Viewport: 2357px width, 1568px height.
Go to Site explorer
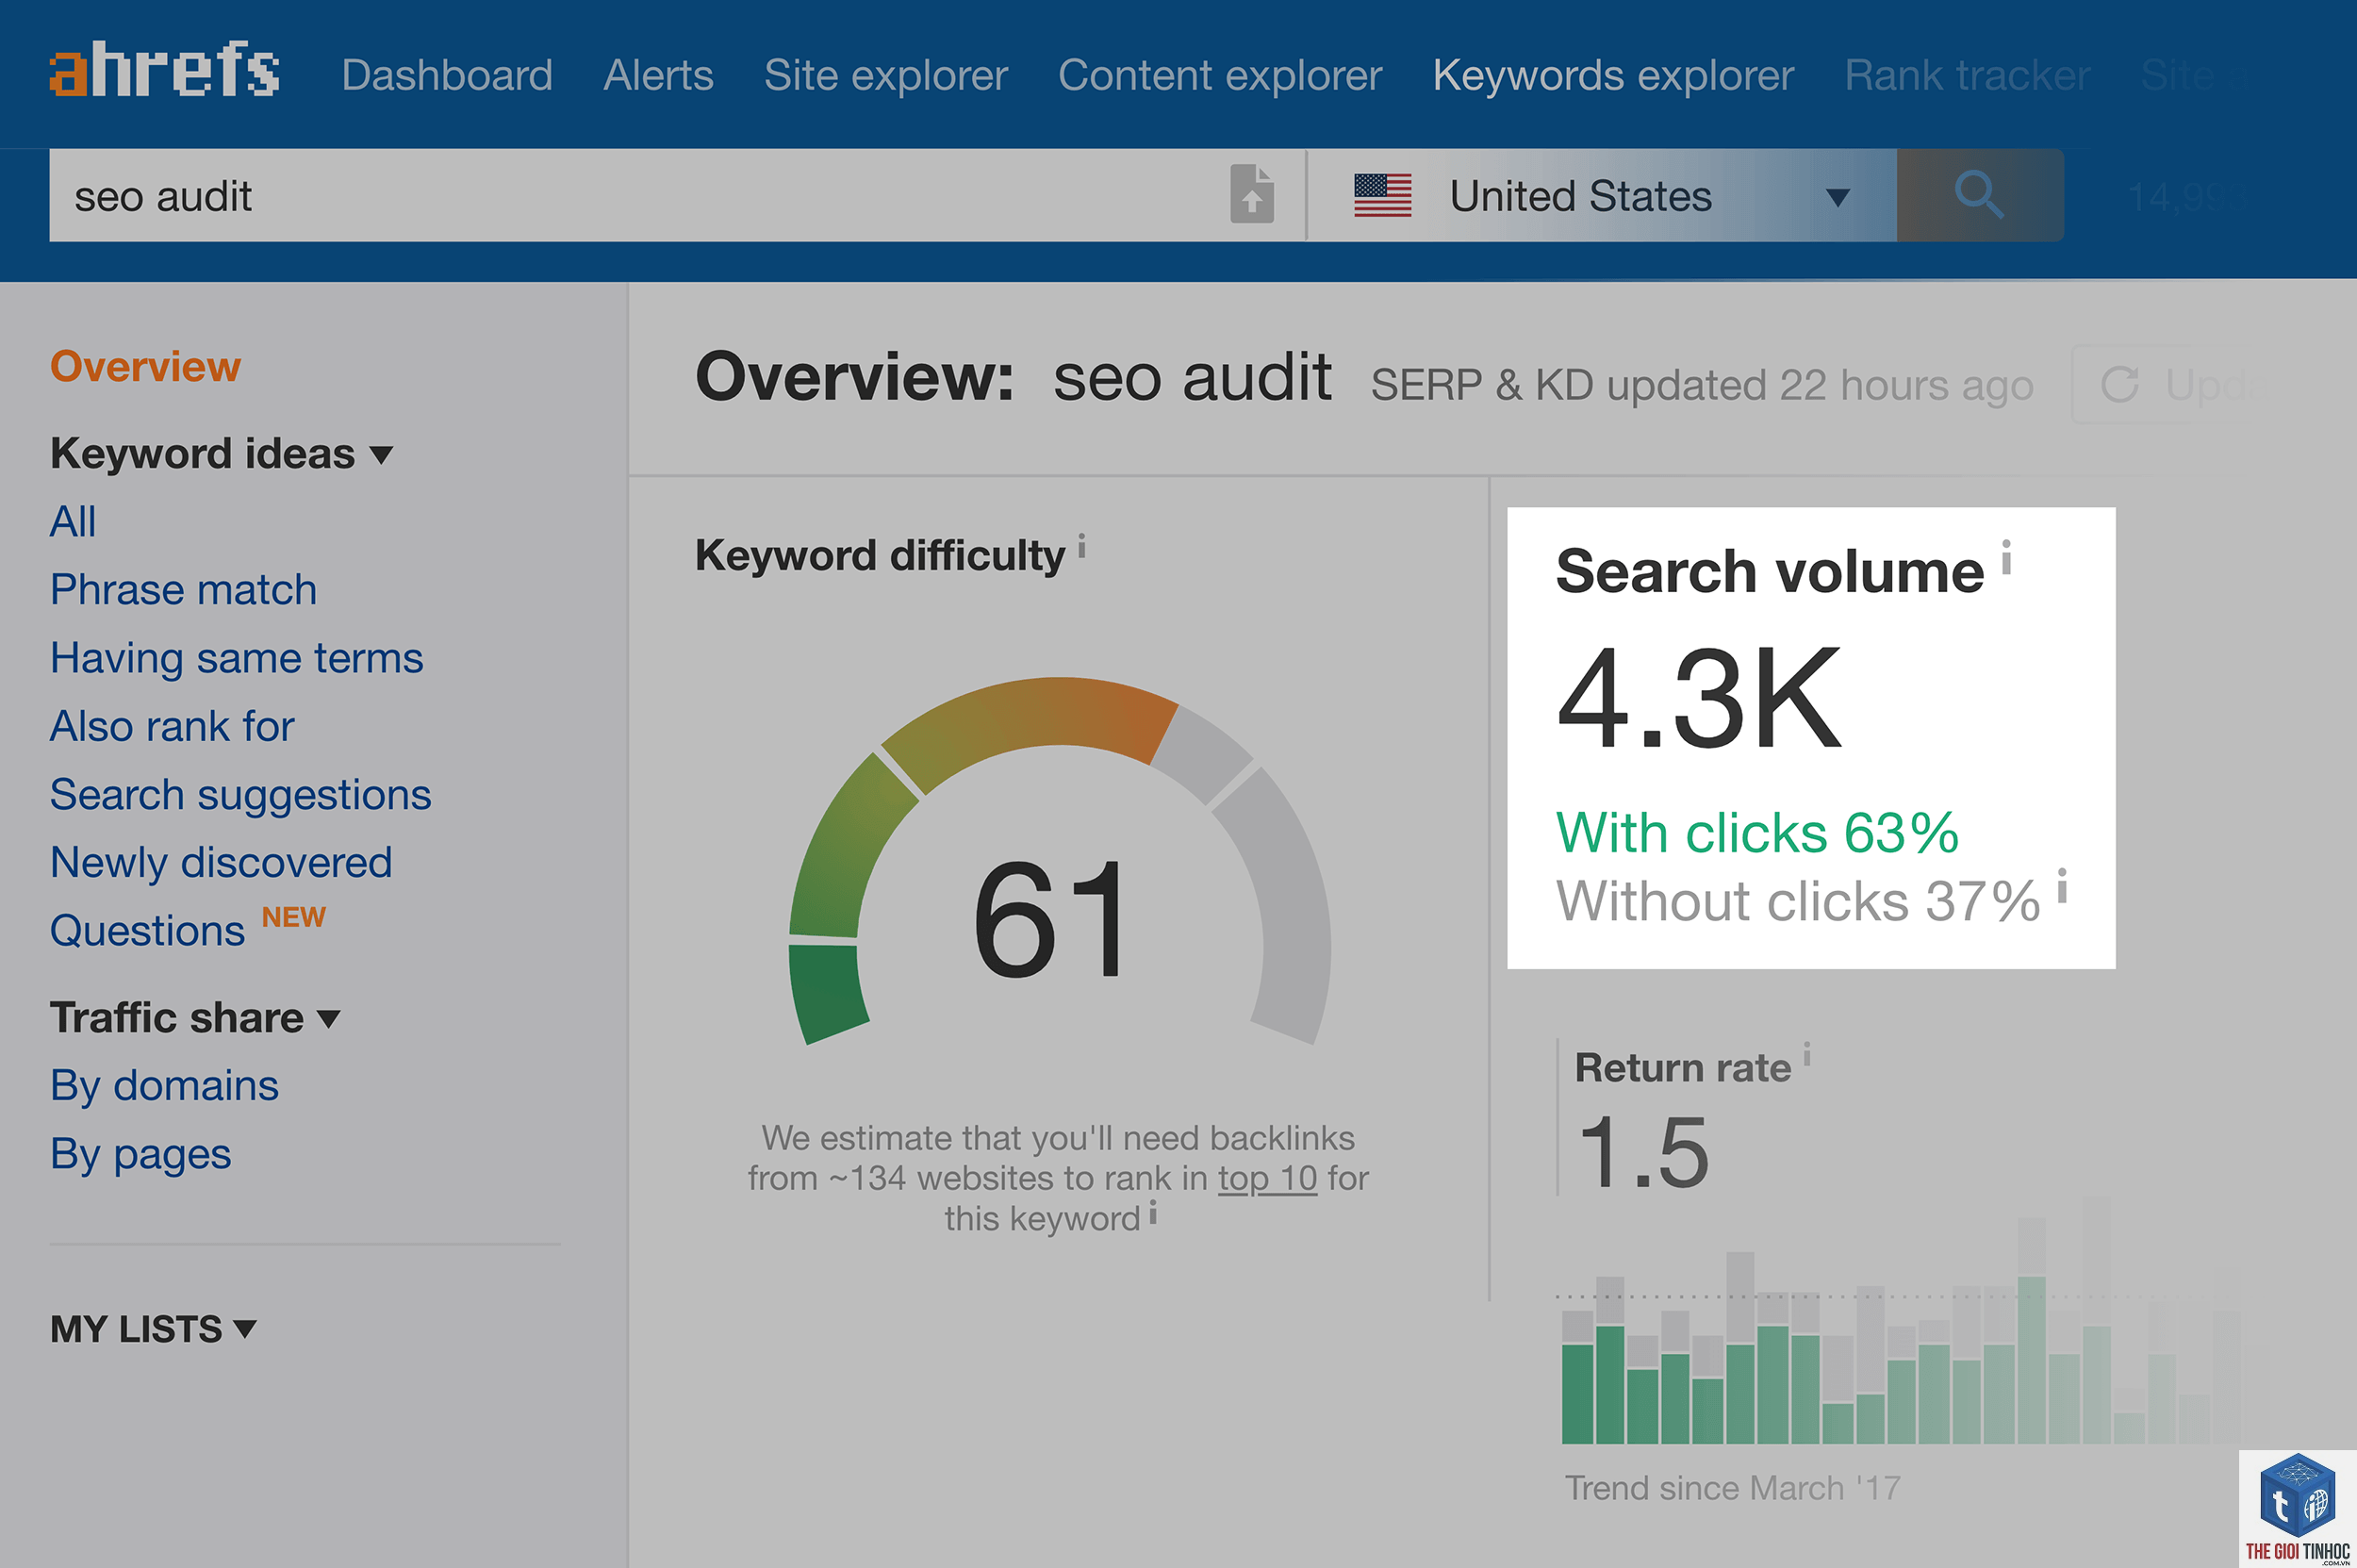coord(886,75)
